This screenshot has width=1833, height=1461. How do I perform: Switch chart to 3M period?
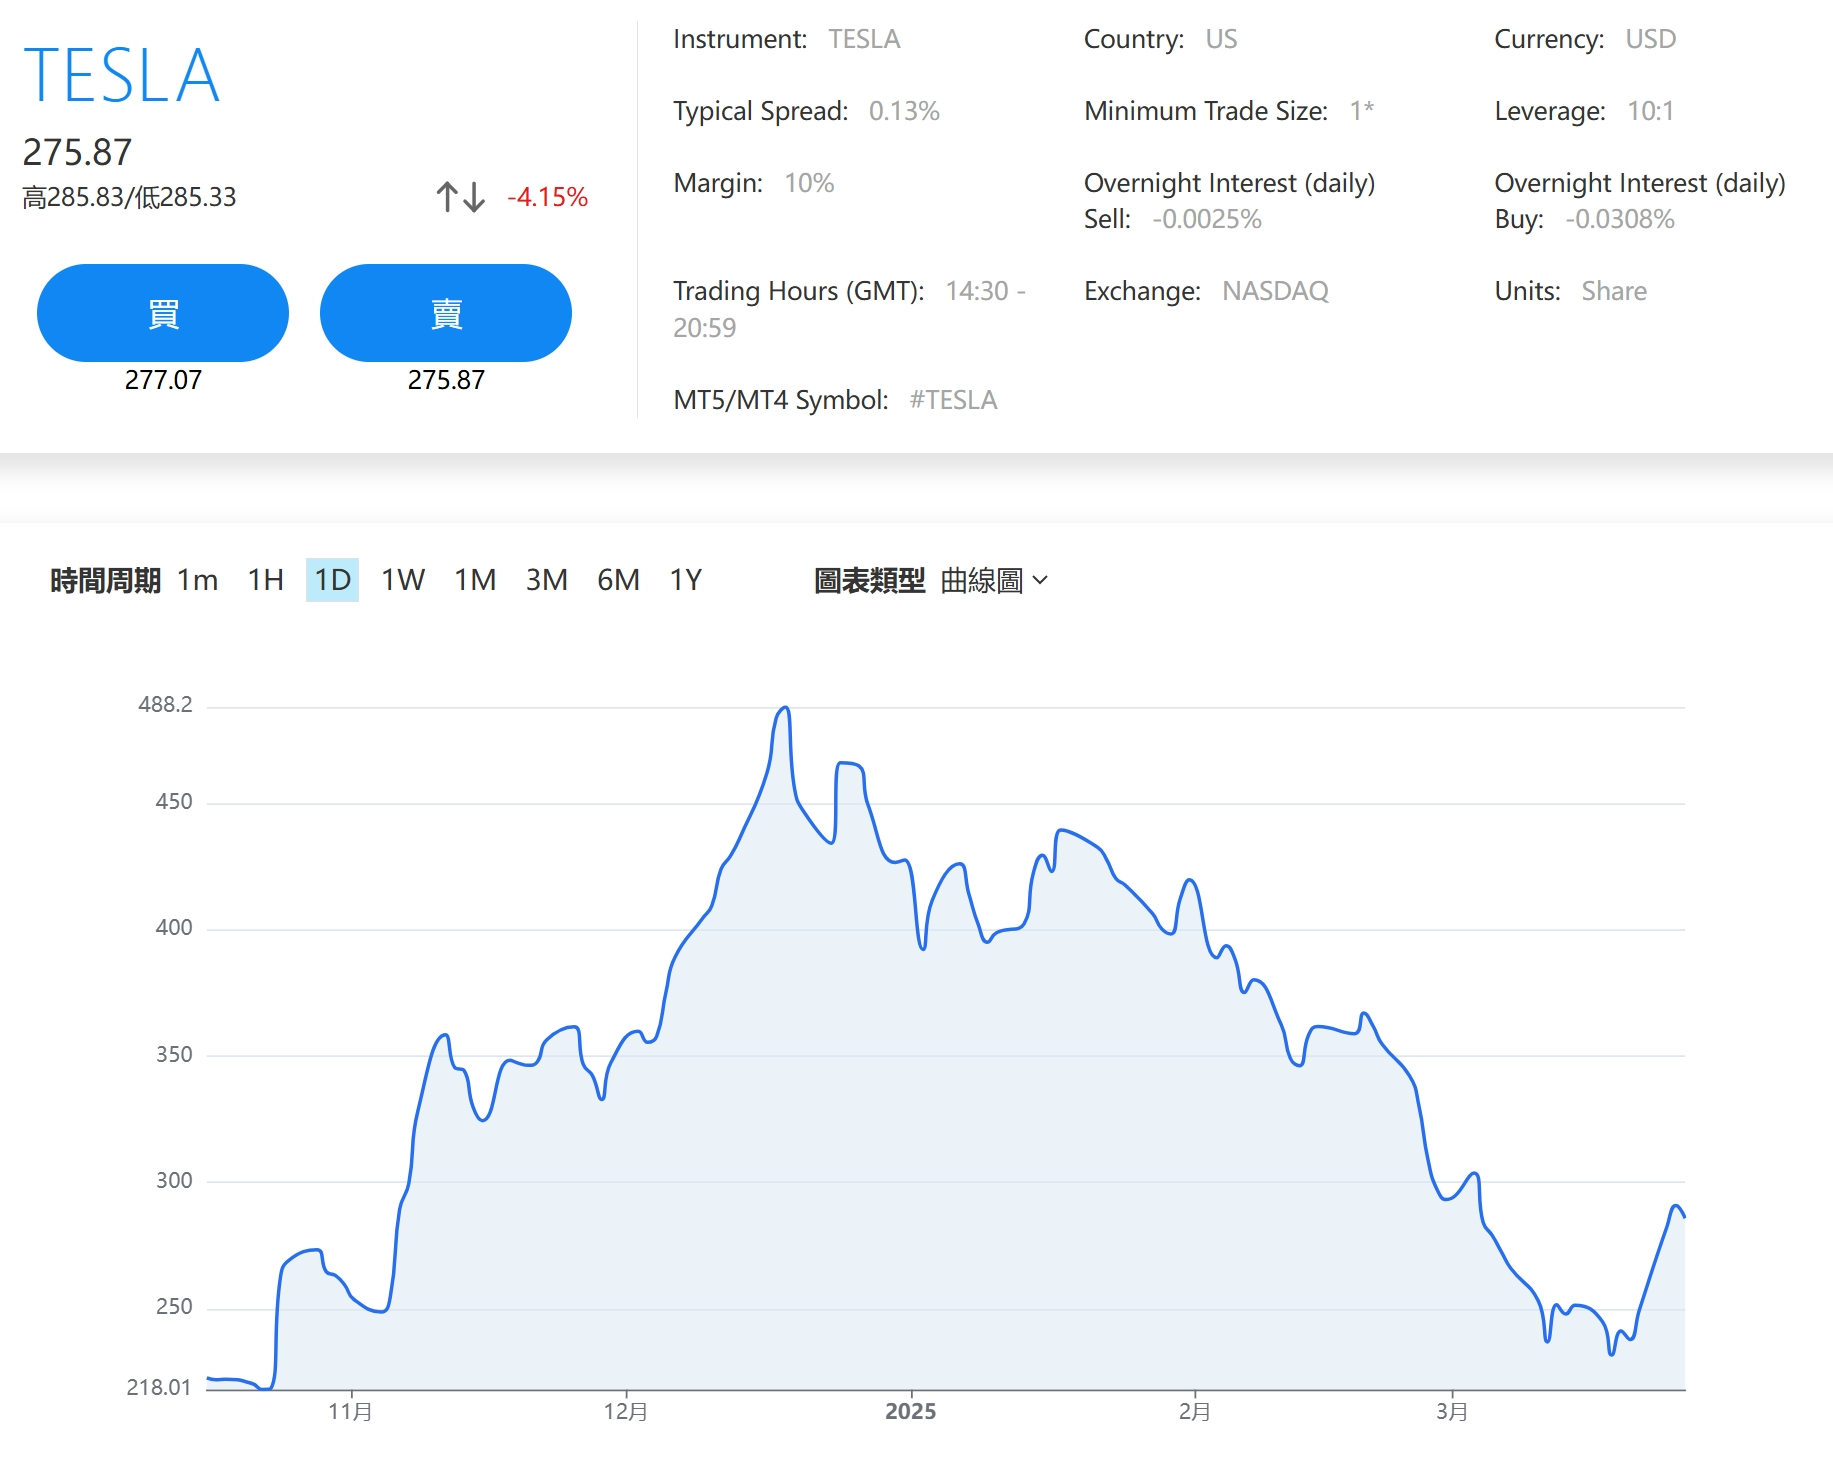(547, 580)
